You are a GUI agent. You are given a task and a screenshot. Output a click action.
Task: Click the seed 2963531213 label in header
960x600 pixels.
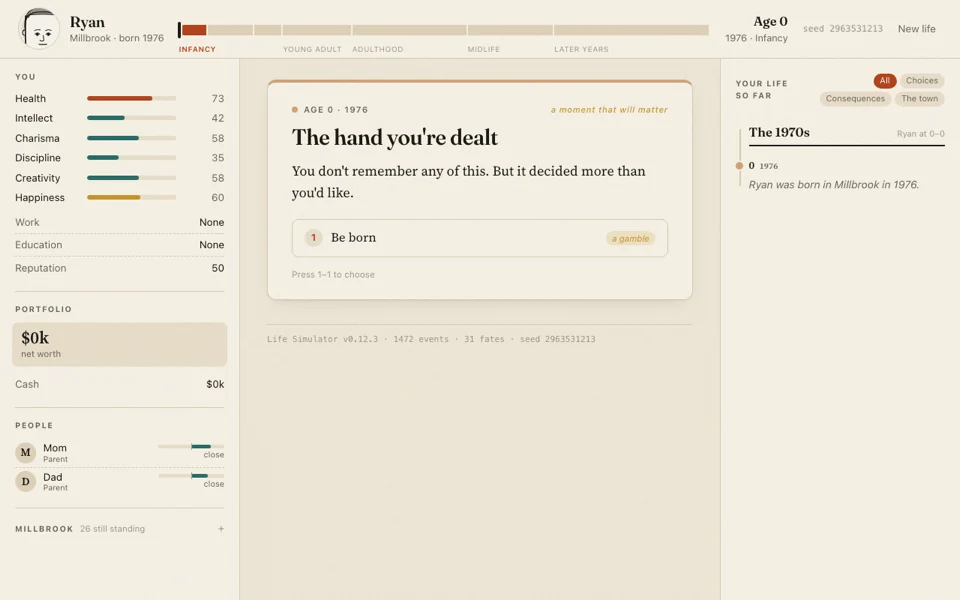tap(842, 29)
